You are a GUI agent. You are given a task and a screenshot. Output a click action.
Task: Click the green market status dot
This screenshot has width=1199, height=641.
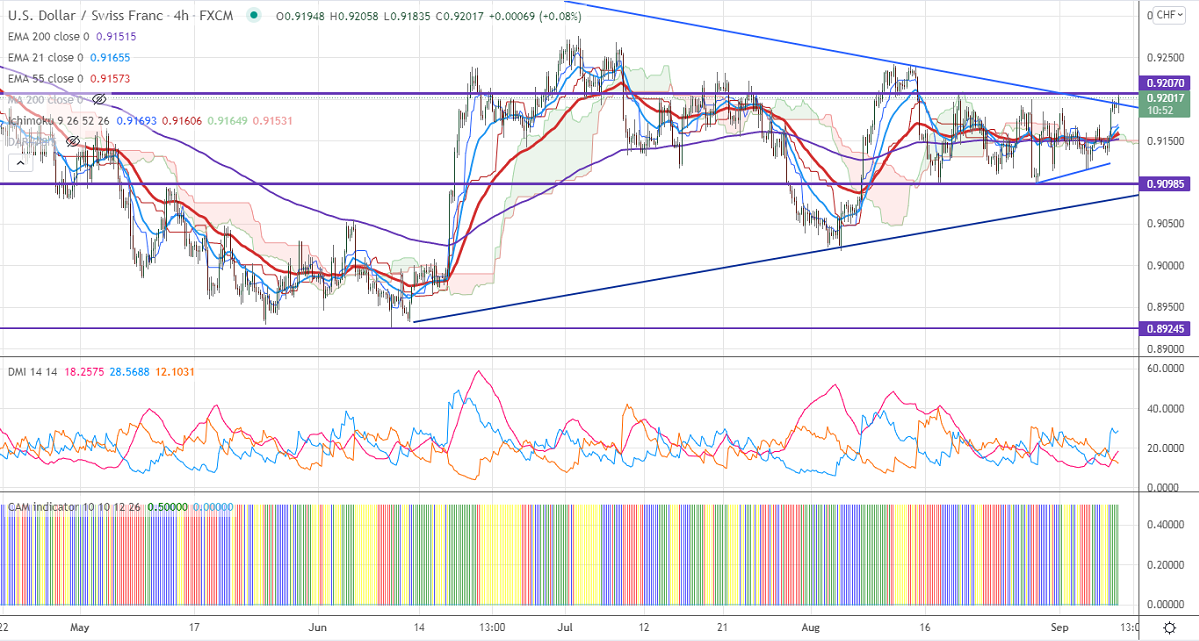coord(255,15)
